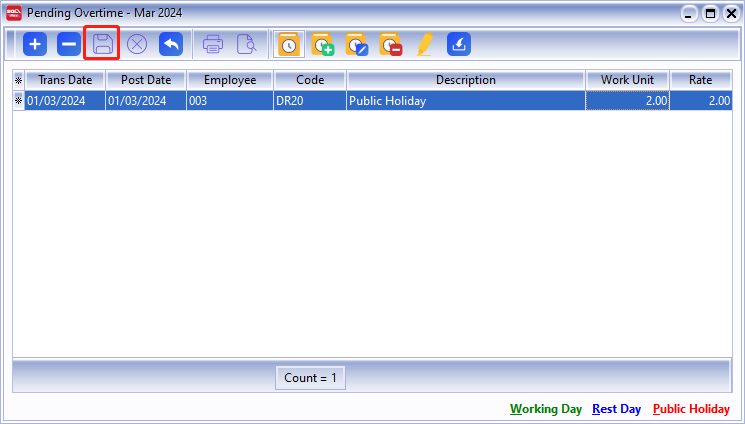Click the Employee column header

[x=230, y=80]
